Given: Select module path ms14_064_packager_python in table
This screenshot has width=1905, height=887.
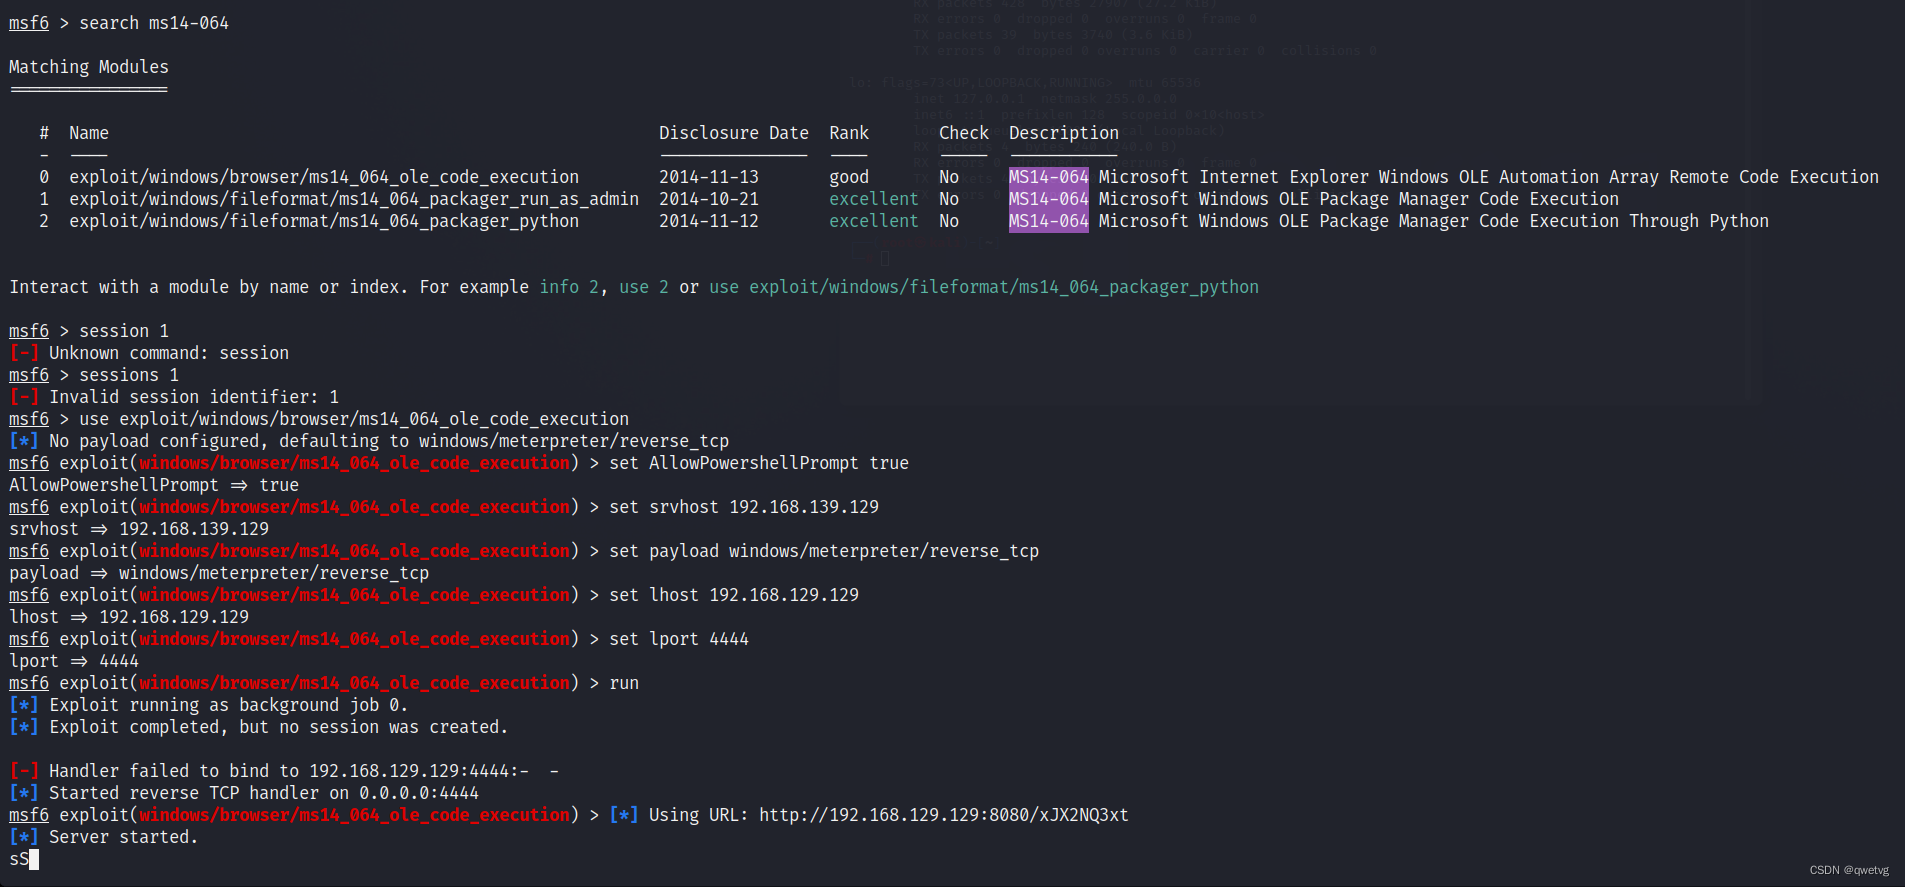Looking at the screenshot, I should [x=324, y=221].
